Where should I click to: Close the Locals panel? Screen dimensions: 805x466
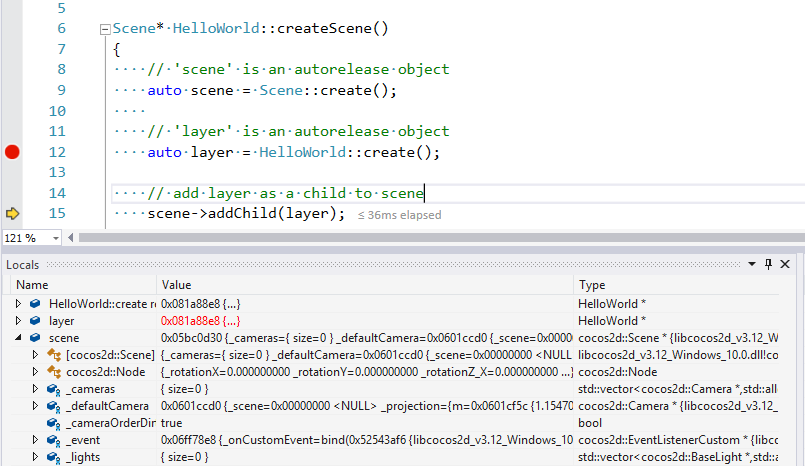pyautogui.click(x=787, y=264)
